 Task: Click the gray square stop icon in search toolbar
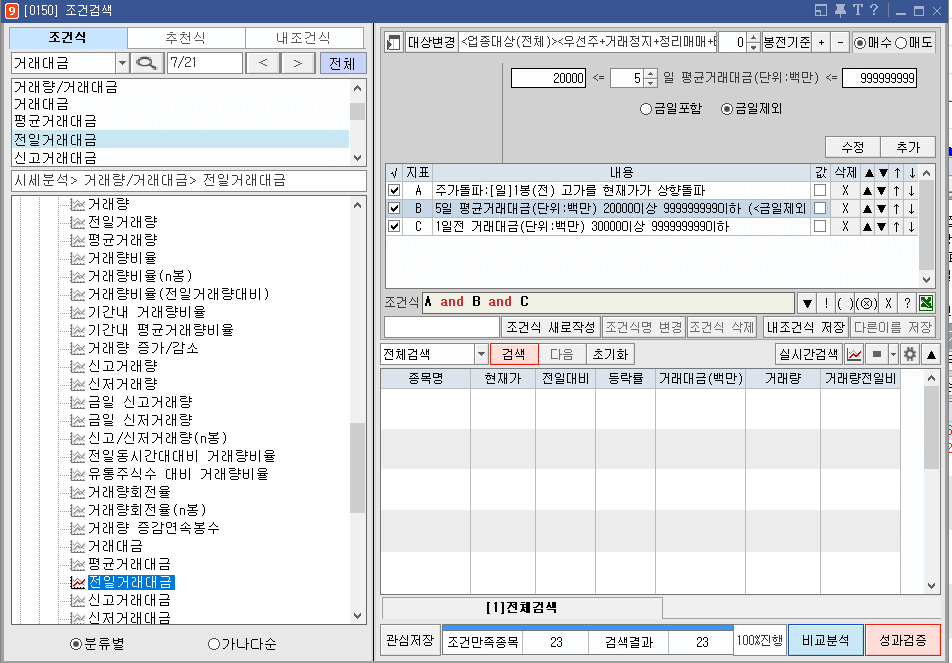pos(876,354)
